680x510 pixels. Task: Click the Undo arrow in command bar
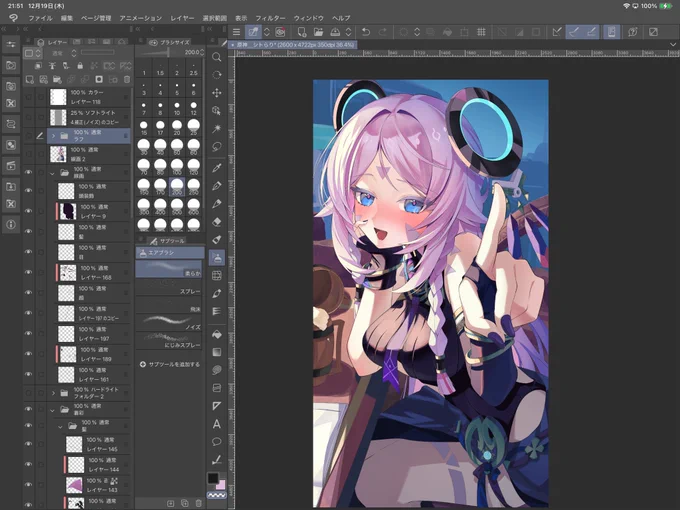point(366,32)
